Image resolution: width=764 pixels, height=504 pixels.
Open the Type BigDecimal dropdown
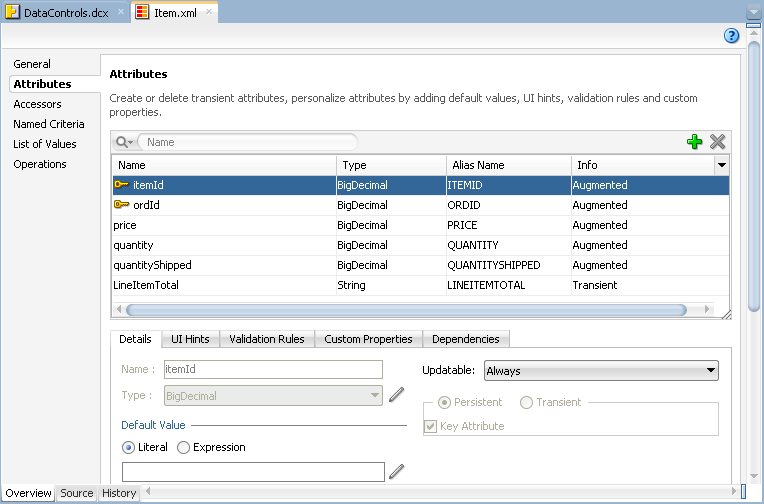click(x=273, y=395)
